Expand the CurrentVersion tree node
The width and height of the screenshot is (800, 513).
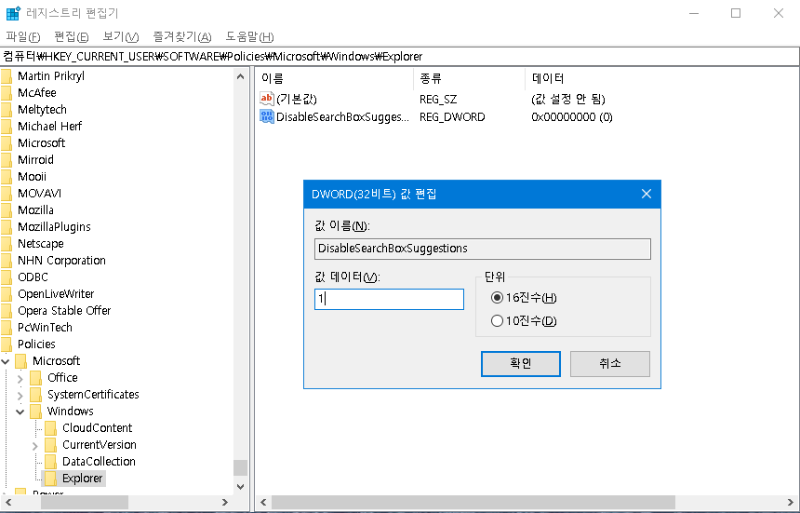point(36,445)
